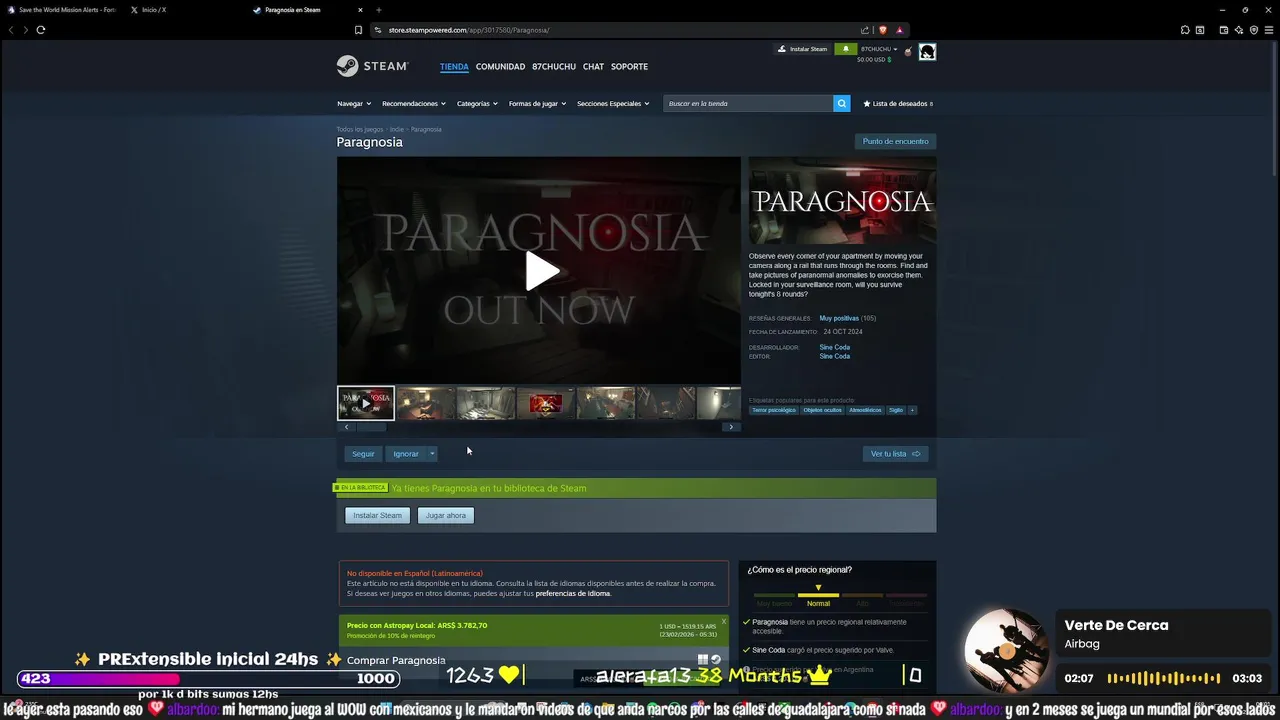Click the Ver tu lista button

point(895,454)
